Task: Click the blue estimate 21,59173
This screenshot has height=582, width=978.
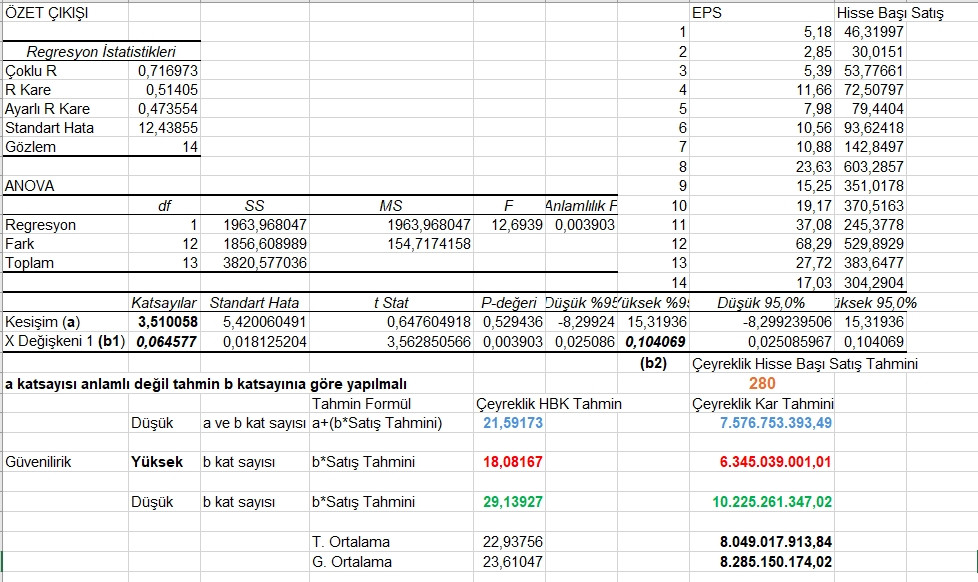Action: coord(513,423)
